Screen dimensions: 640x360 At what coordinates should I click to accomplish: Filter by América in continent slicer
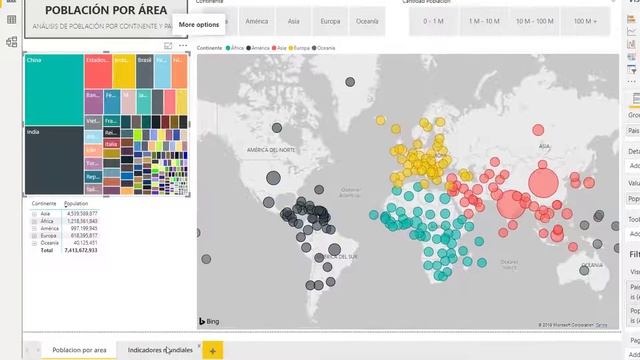pos(257,21)
